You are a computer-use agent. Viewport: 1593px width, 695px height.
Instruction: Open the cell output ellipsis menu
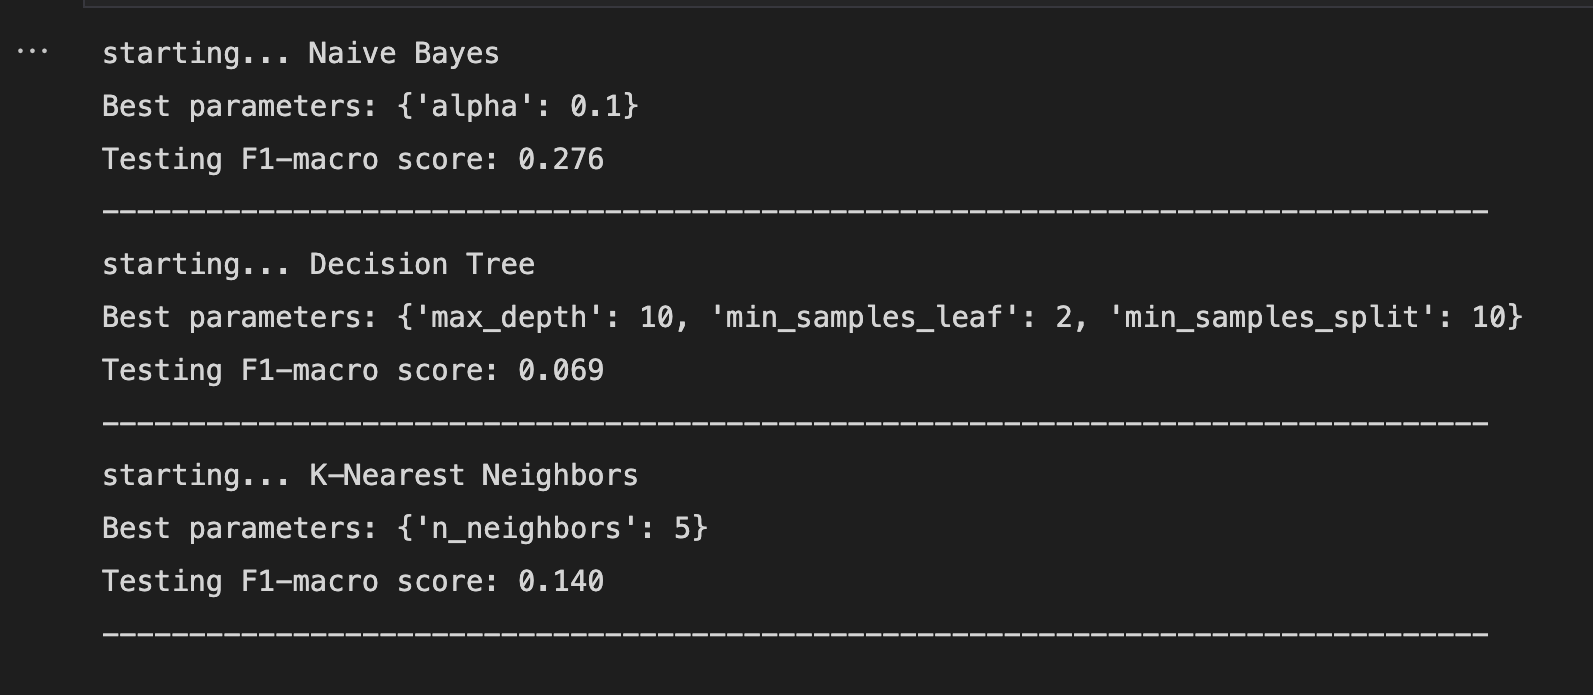[32, 52]
